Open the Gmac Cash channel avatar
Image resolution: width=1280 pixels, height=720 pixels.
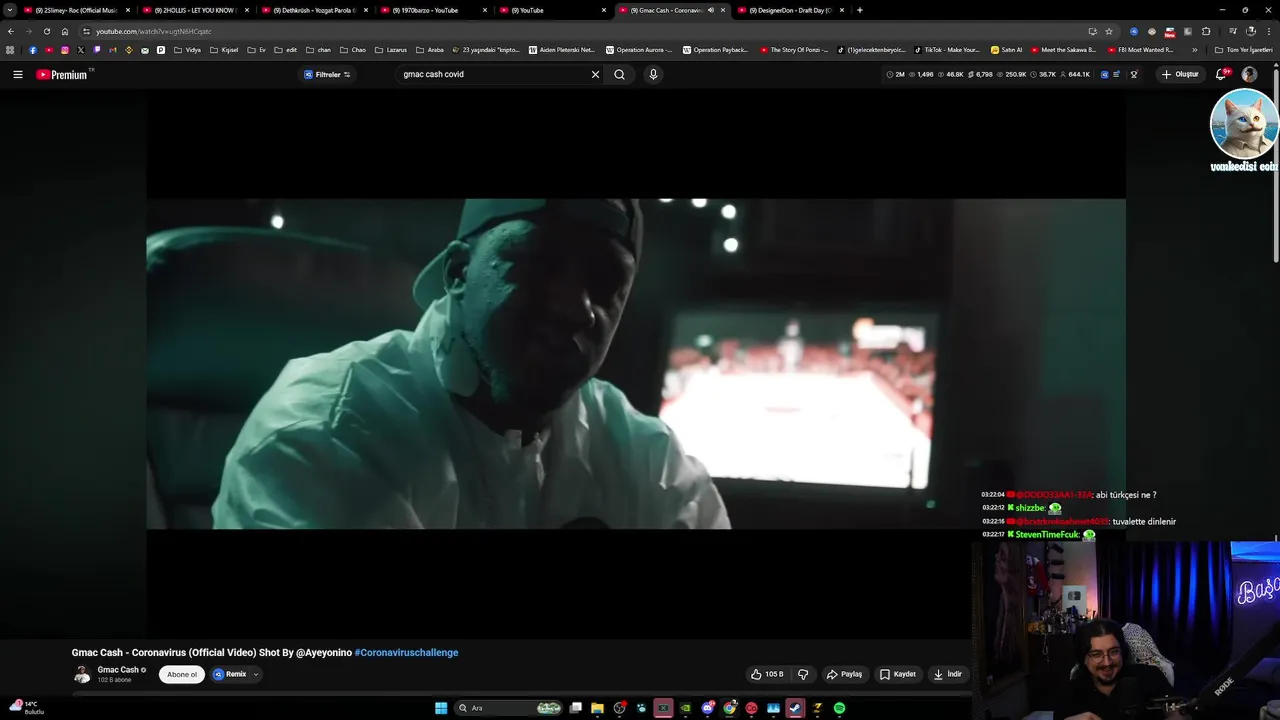point(82,674)
